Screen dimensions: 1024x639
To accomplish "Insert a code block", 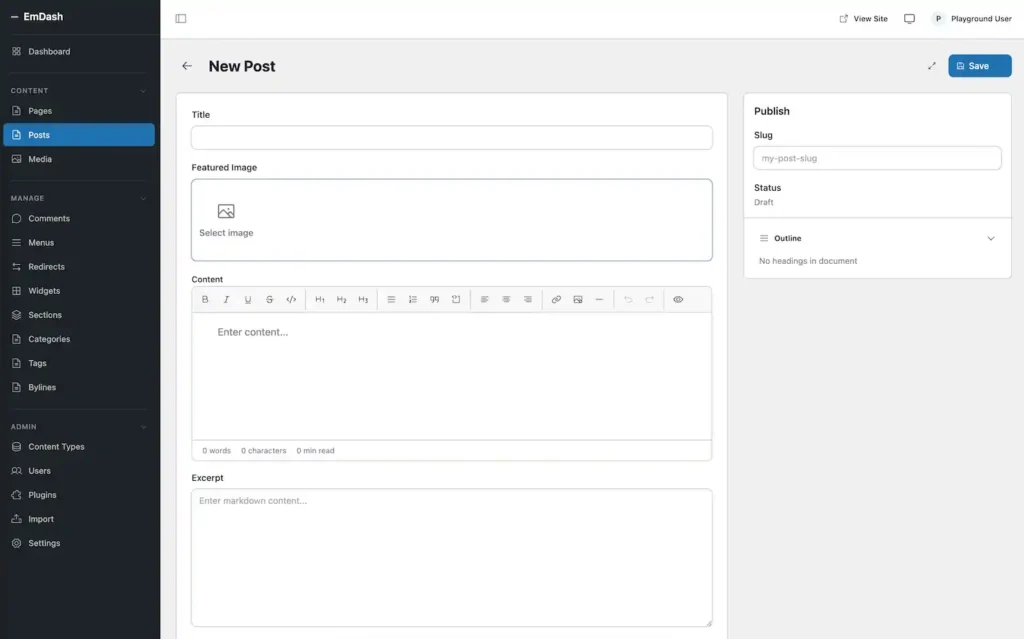I will tap(290, 299).
